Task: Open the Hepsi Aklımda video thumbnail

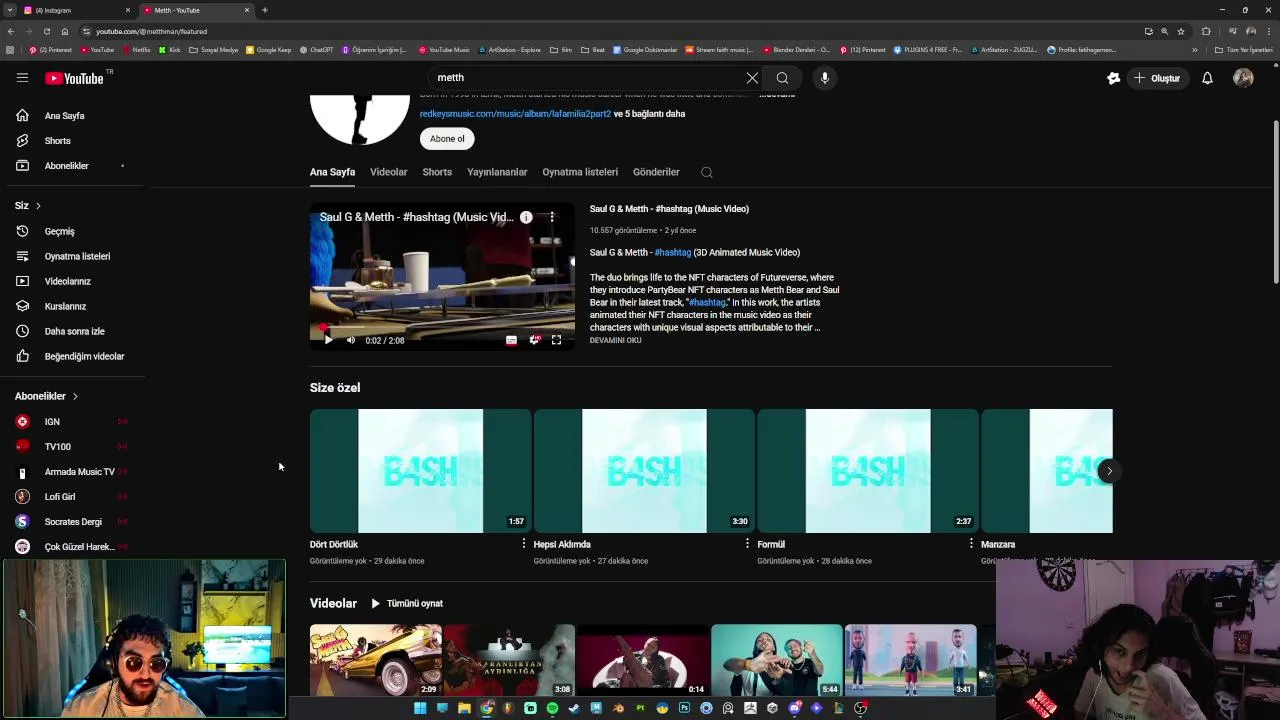Action: pos(644,471)
